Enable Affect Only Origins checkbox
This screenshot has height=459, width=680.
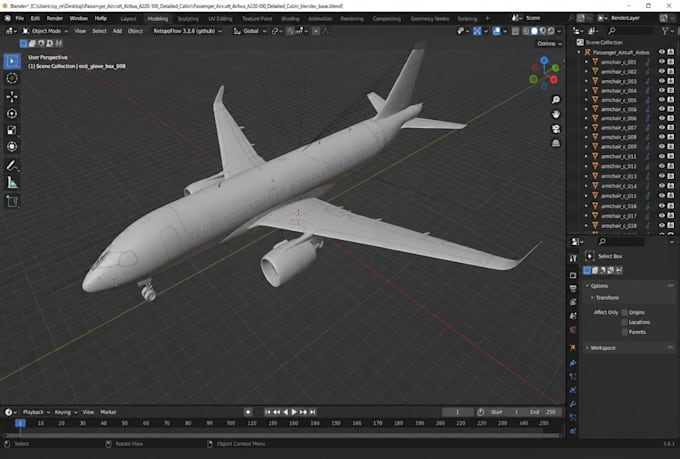click(x=624, y=312)
